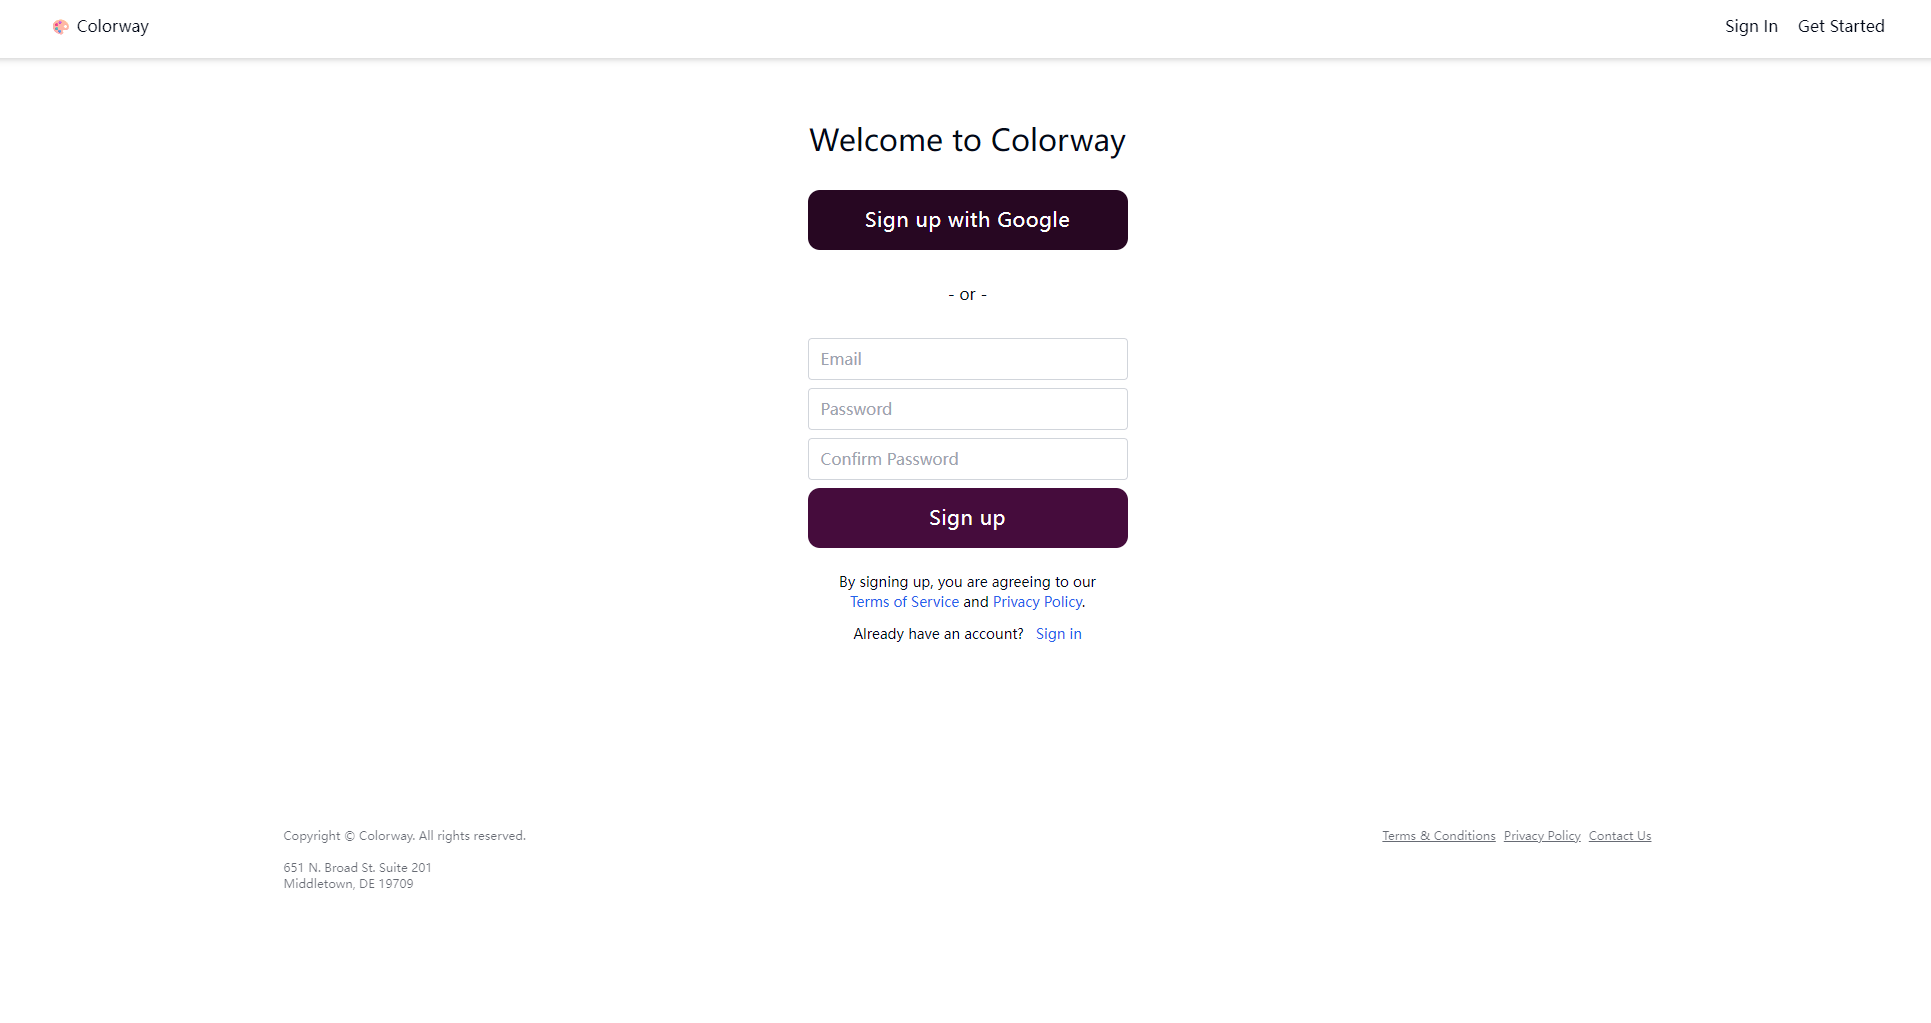Click the Colorway palette logo icon
This screenshot has height=1023, width=1931.
61,27
